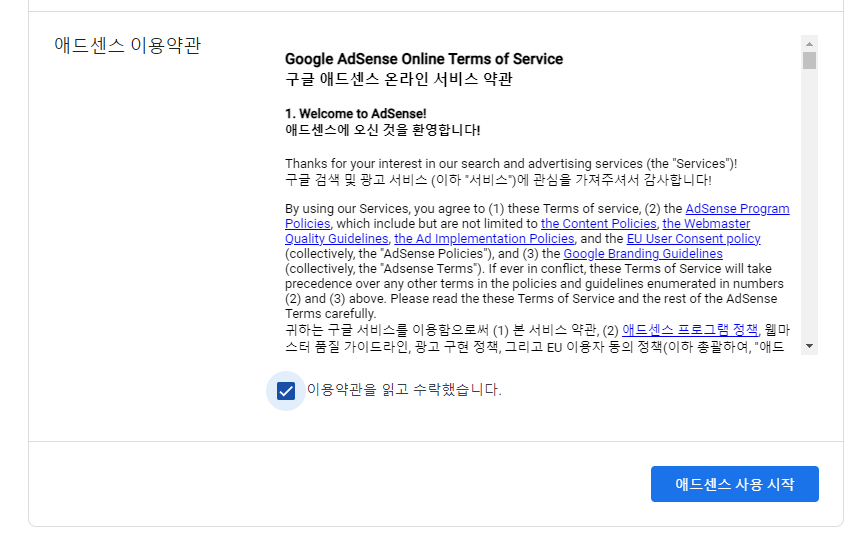The height and width of the screenshot is (535, 855).
Task: Open the Ad Implementation Policies link
Action: click(x=484, y=239)
